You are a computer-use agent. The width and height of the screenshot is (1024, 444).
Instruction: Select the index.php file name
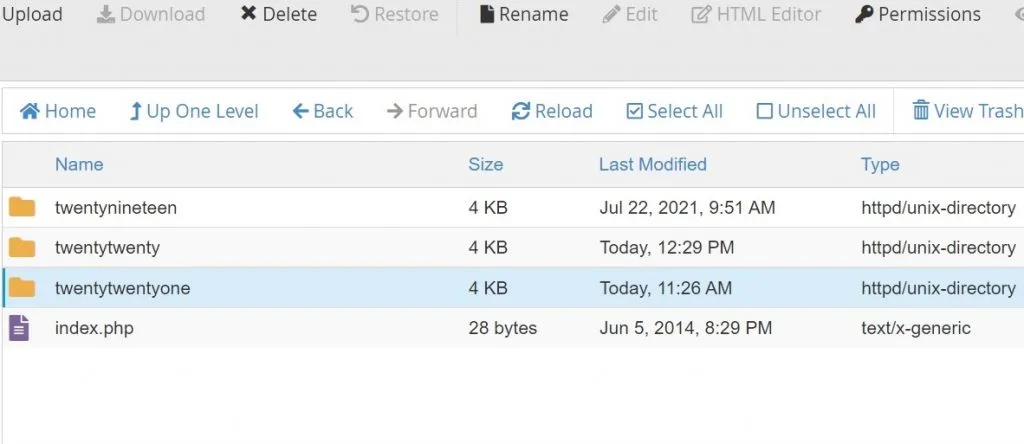click(x=94, y=328)
